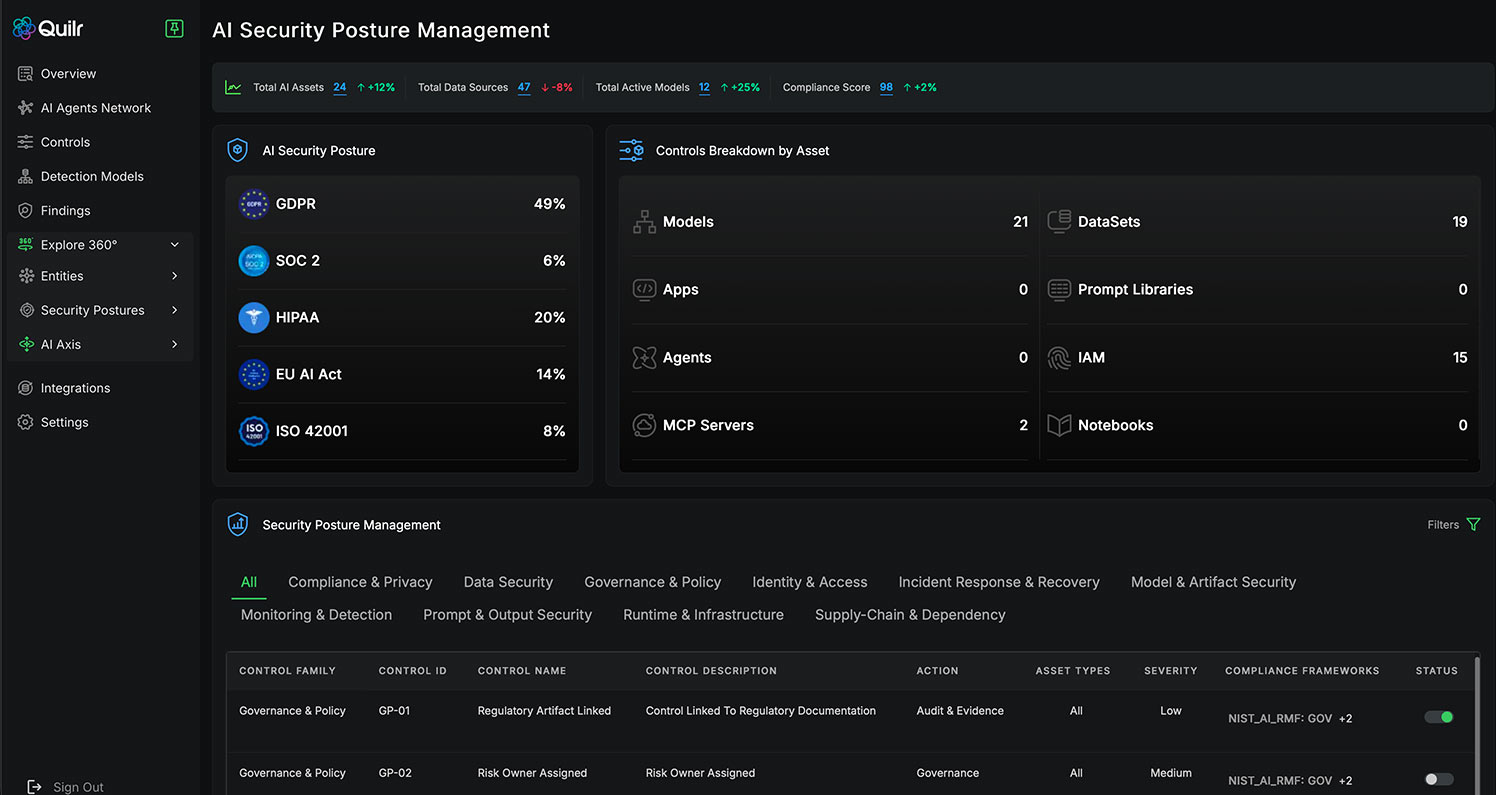The image size is (1496, 795).
Task: Disable the GP-01 control status toggle
Action: 1439,717
